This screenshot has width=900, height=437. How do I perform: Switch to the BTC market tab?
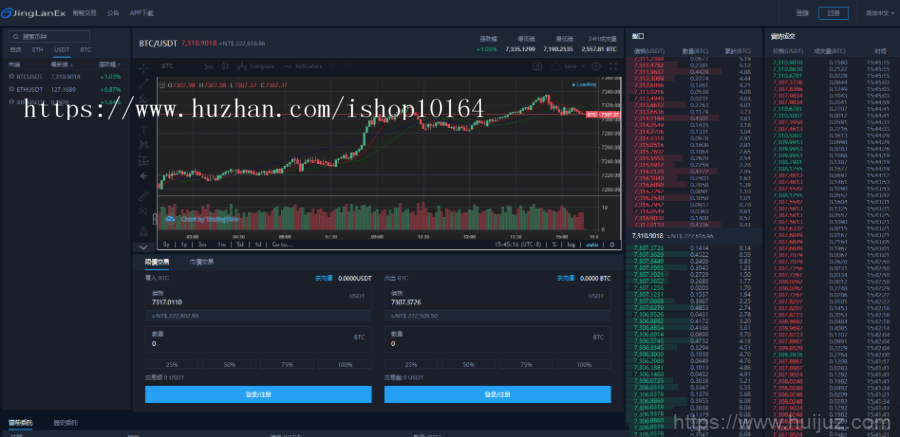86,50
